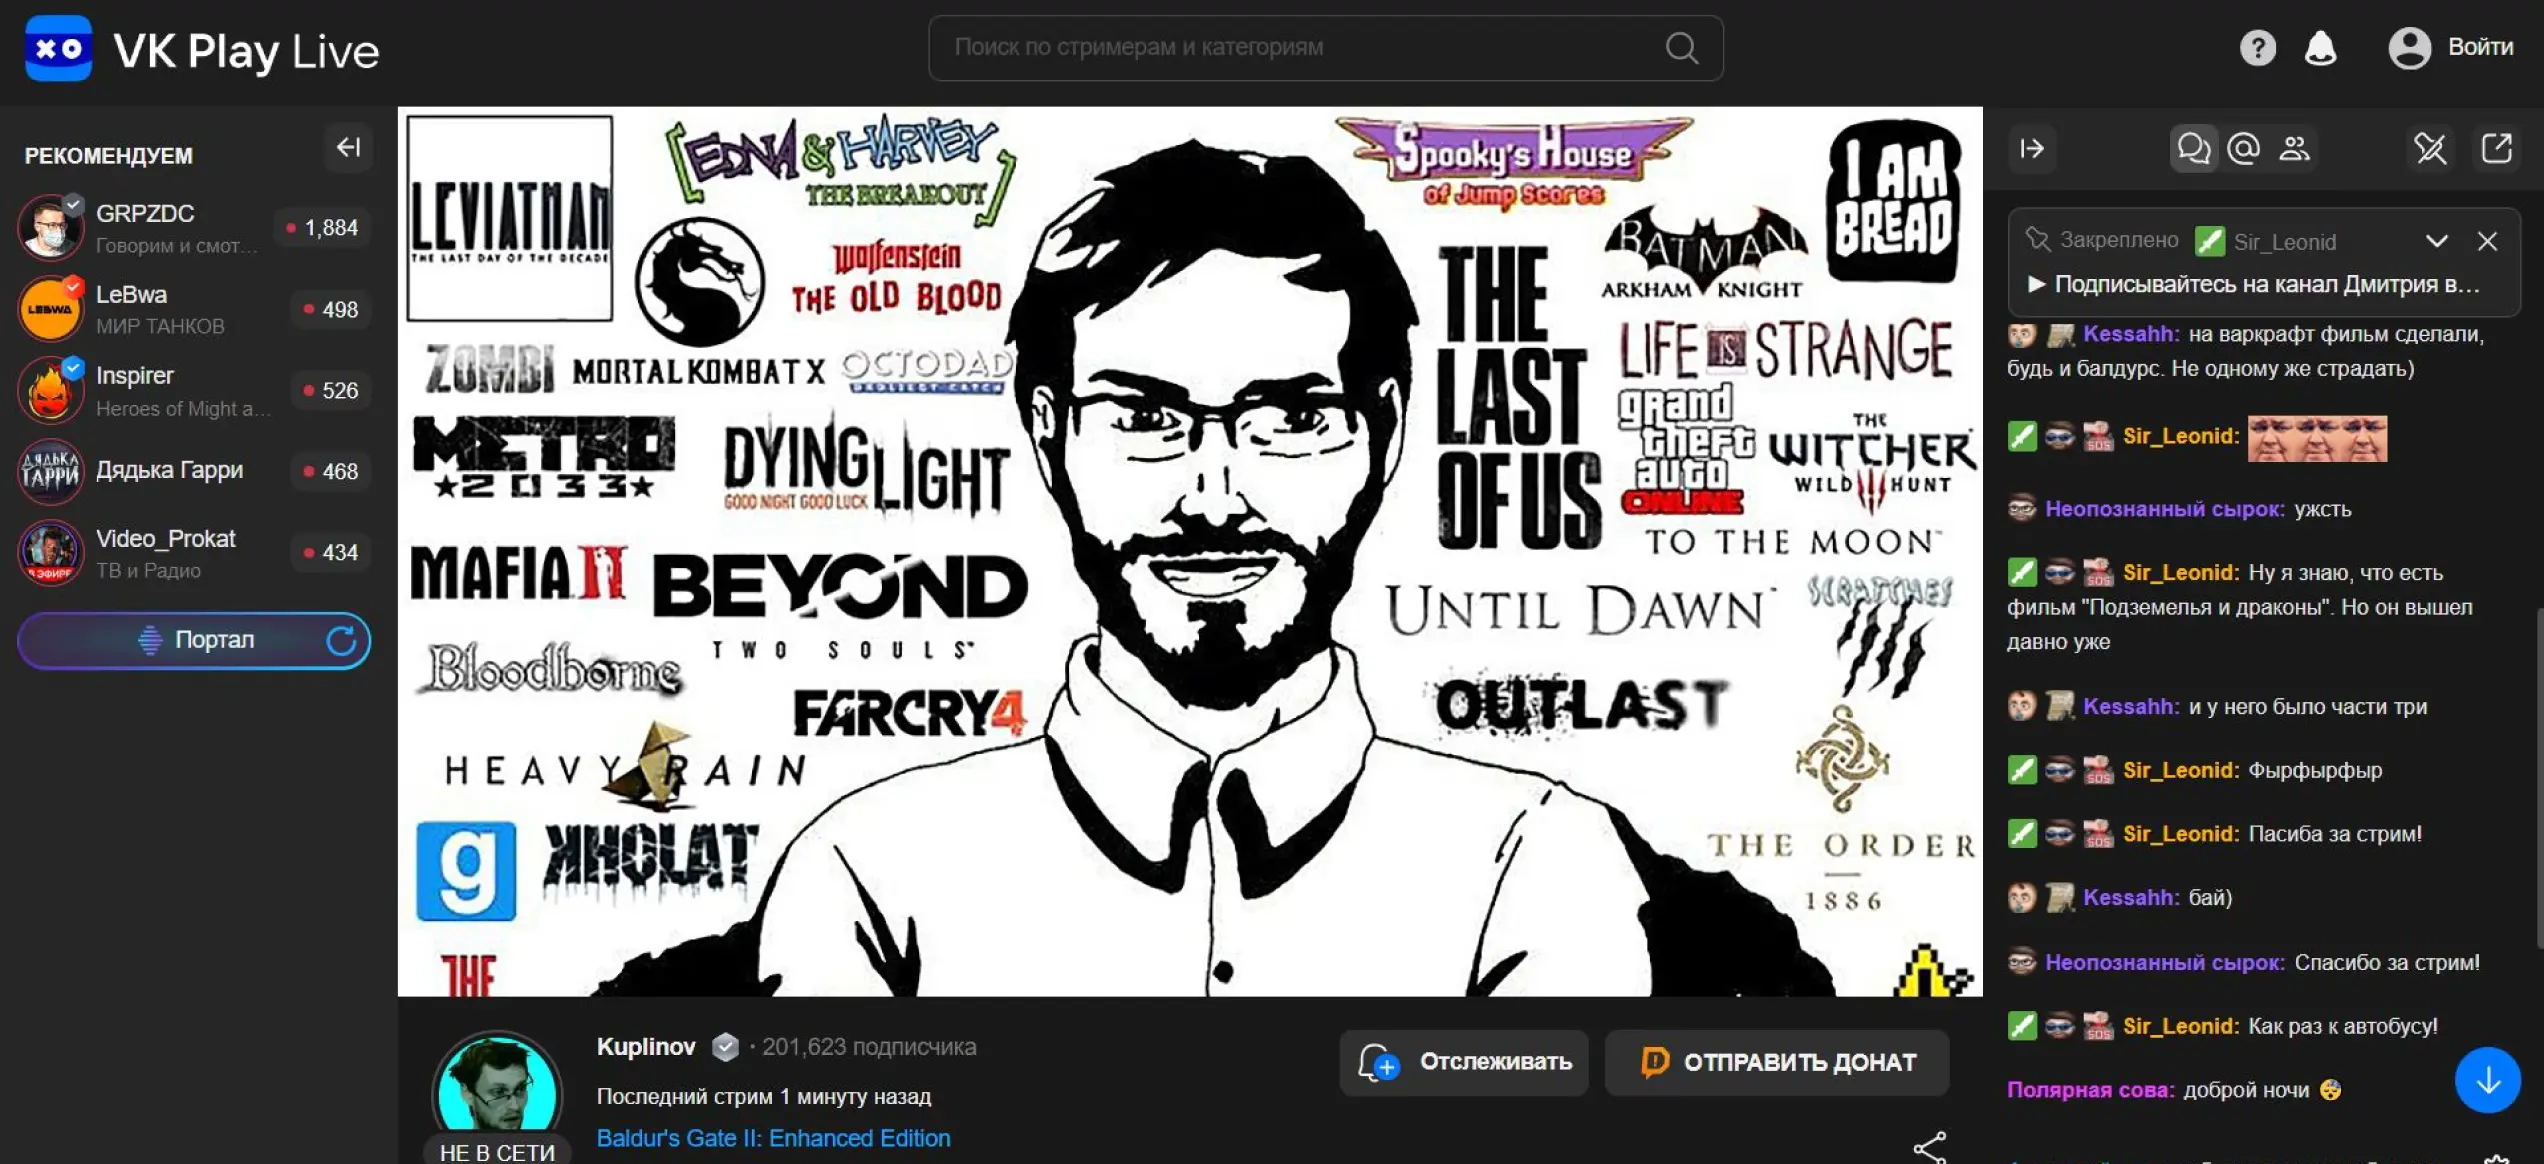Focus the streamer and category search field
The height and width of the screenshot is (1164, 2544).
click(1300, 48)
